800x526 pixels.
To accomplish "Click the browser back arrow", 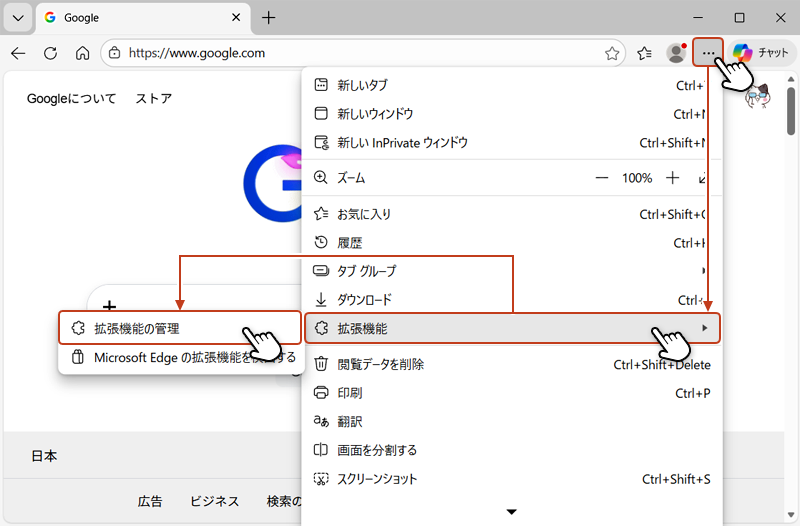I will tap(18, 53).
